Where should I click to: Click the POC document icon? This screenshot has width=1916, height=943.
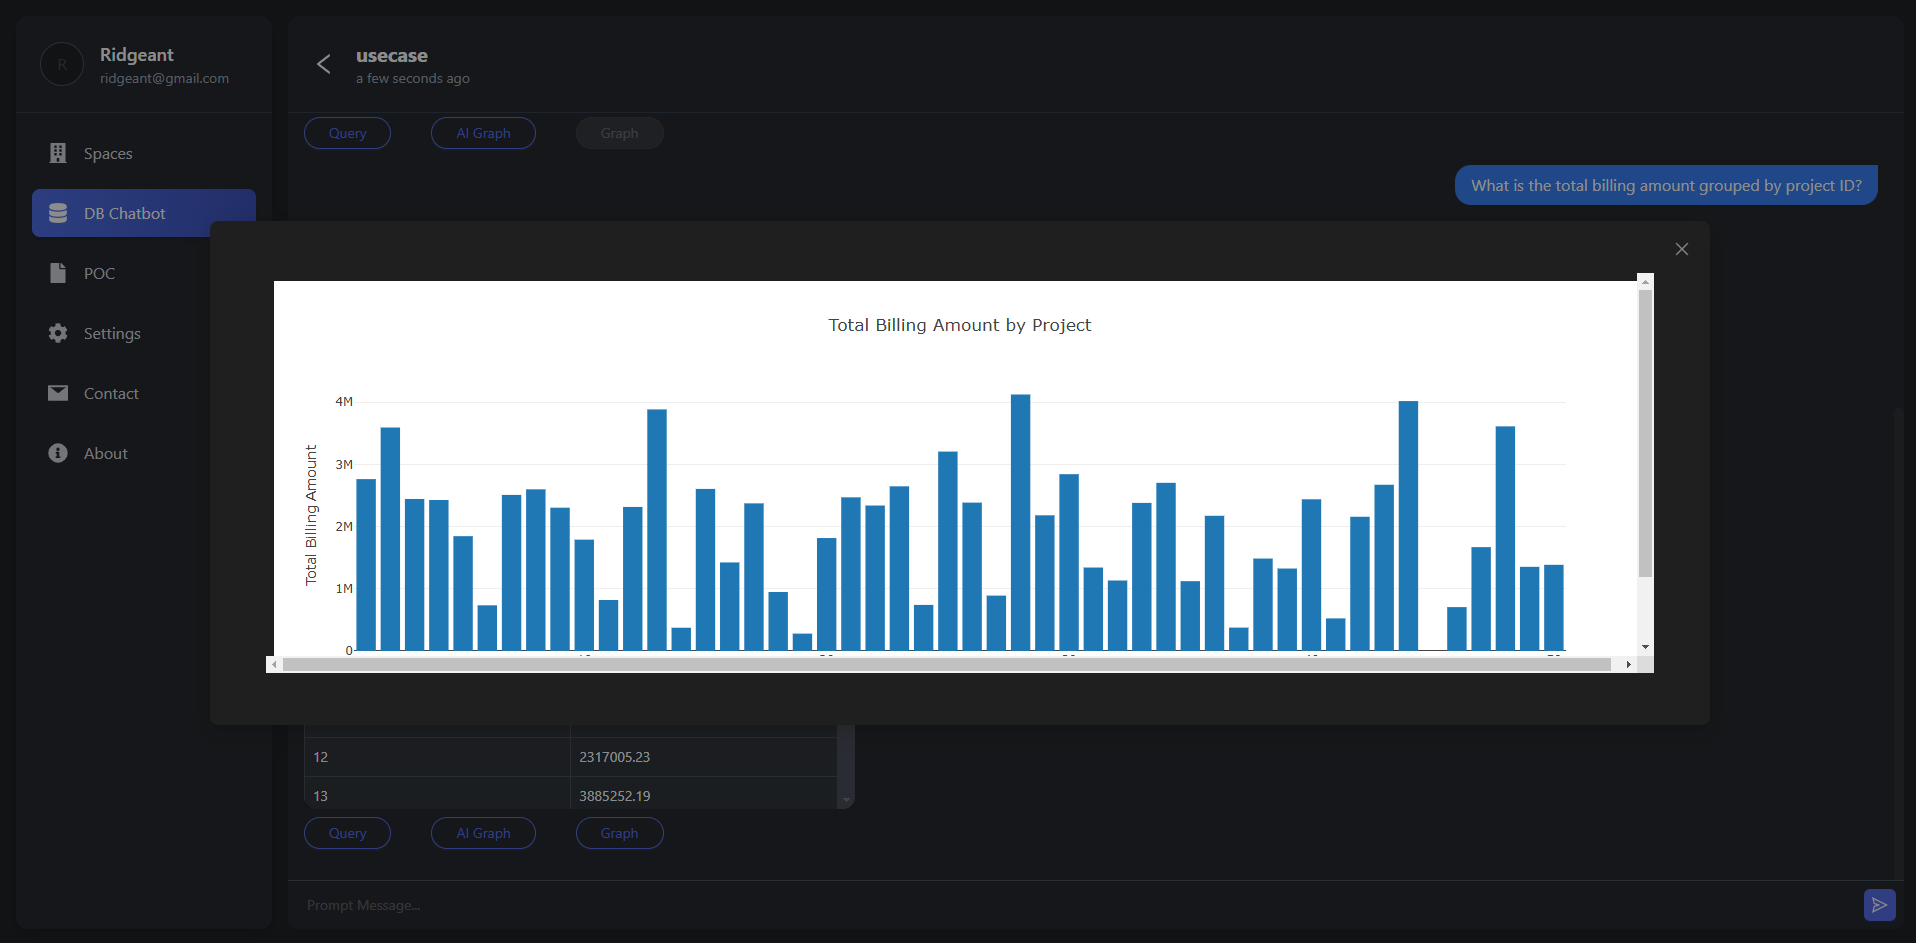[x=58, y=273]
